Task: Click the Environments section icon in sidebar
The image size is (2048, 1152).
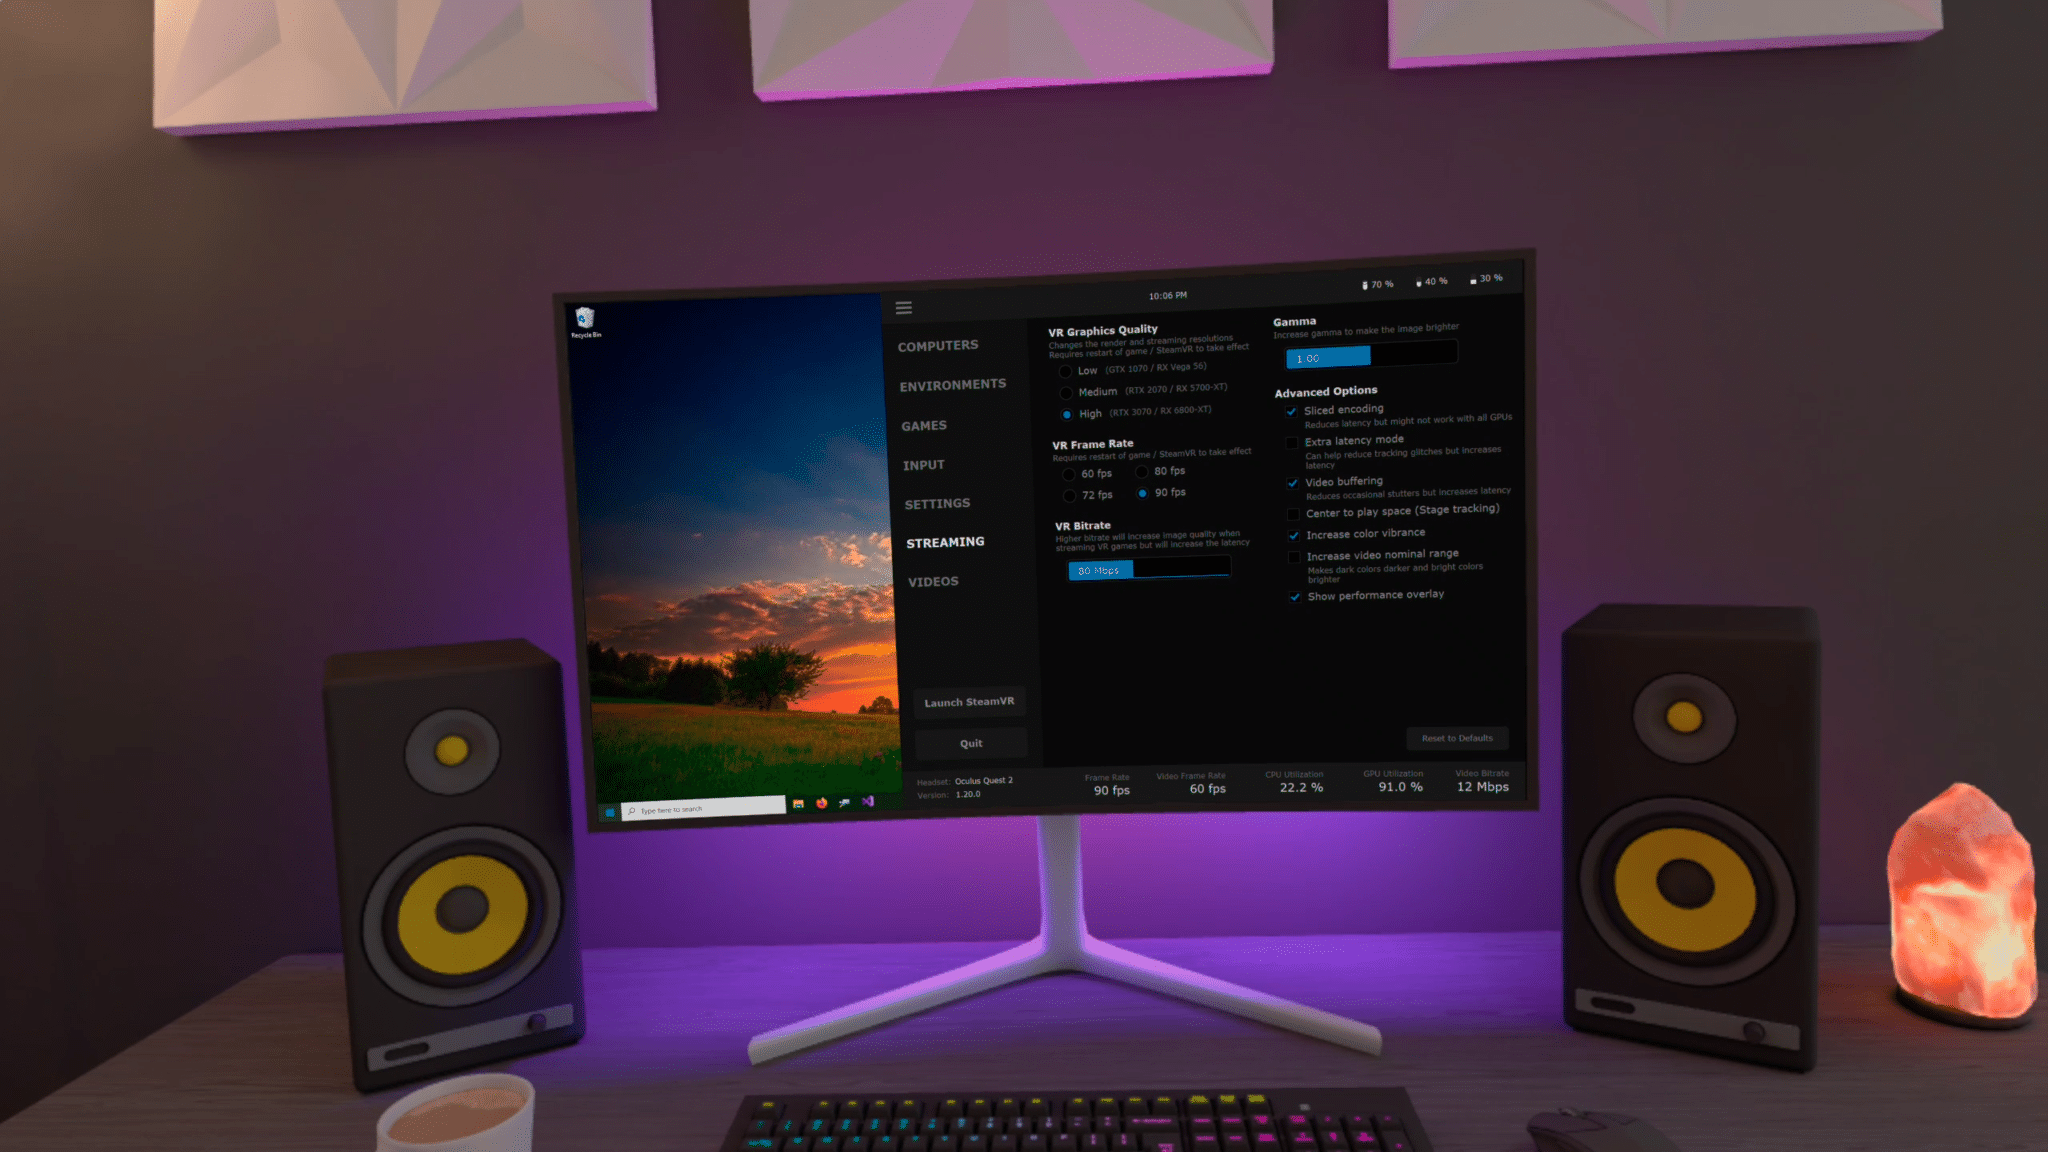Action: (x=952, y=384)
